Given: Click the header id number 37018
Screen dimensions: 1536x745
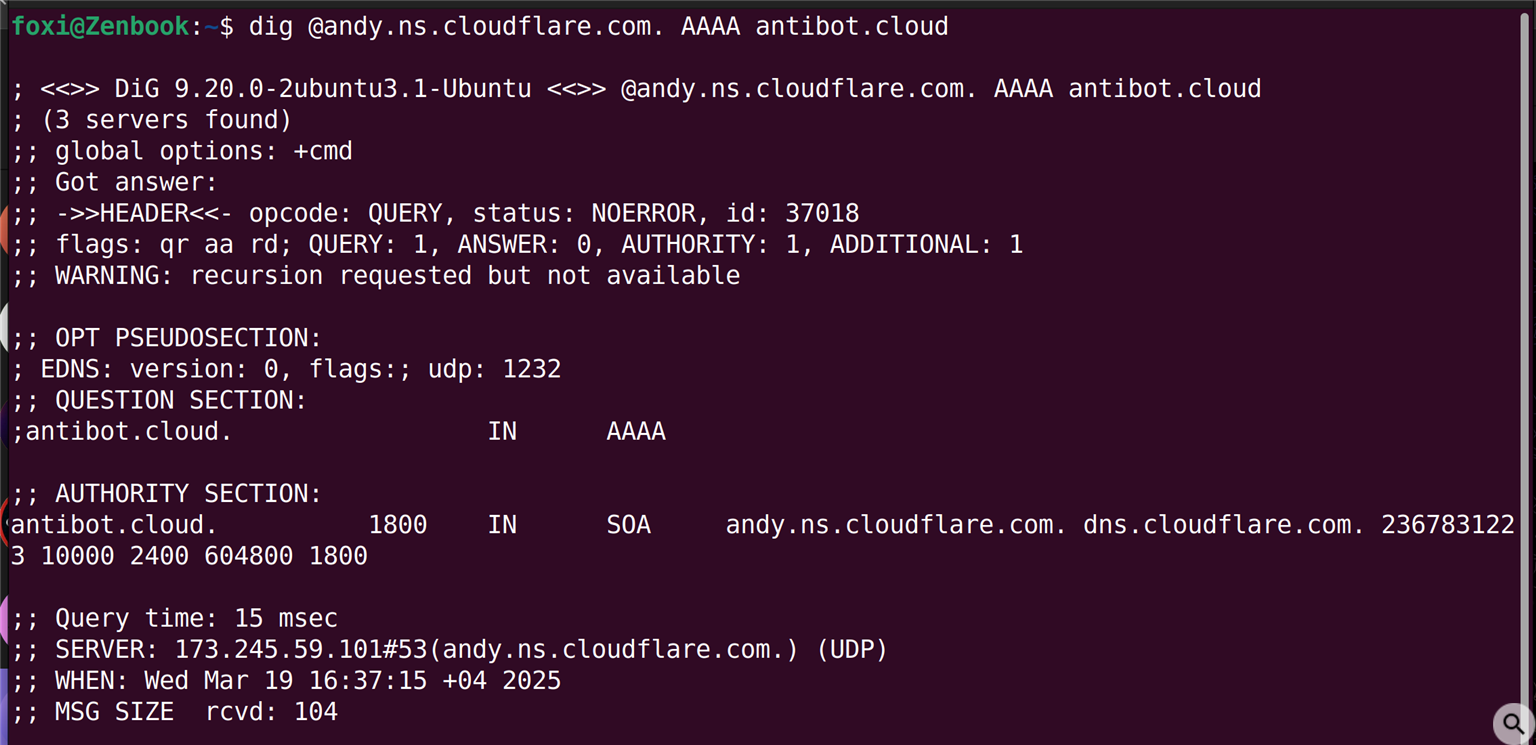Looking at the screenshot, I should click(822, 213).
